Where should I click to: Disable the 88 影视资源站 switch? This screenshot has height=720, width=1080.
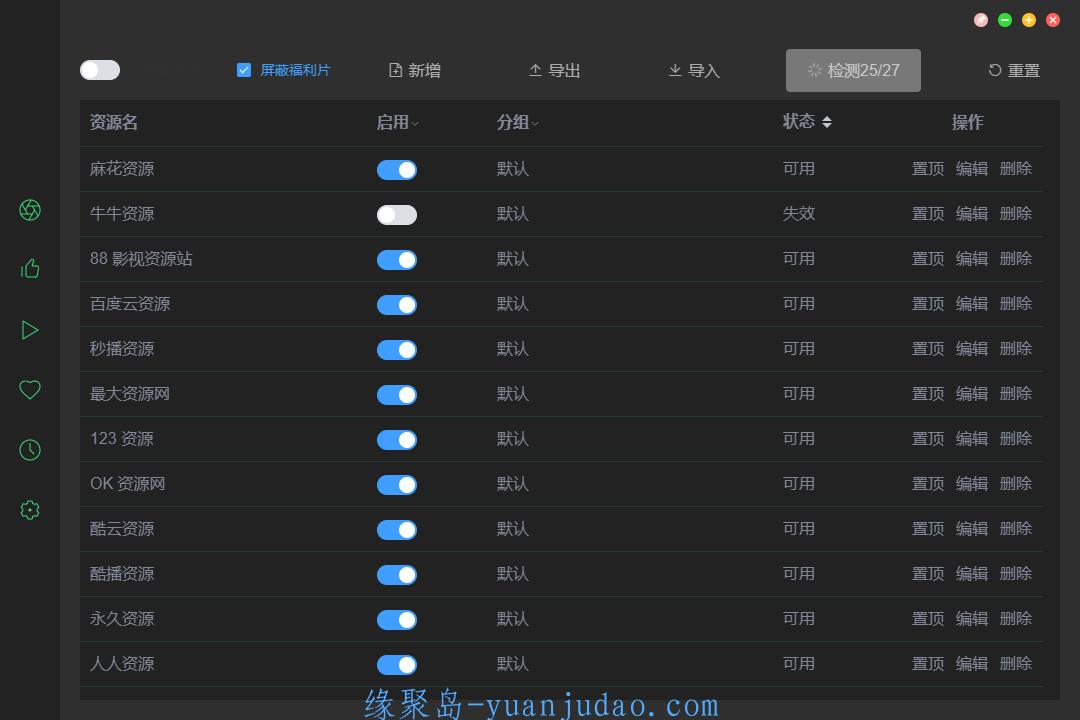click(x=397, y=260)
